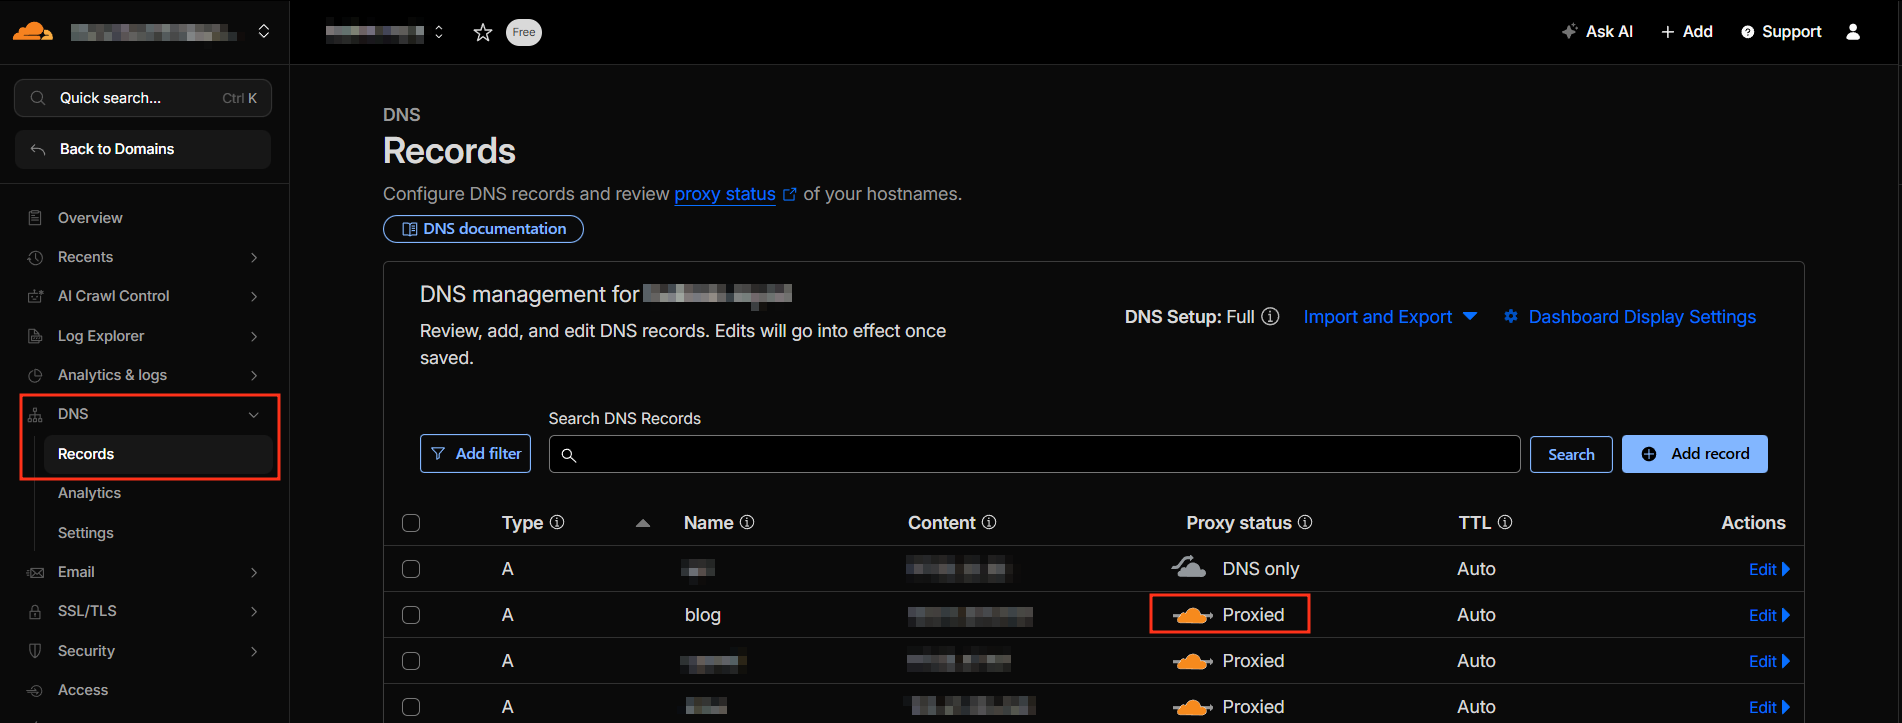Click the Access icon in sidebar
The height and width of the screenshot is (723, 1902).
click(x=35, y=690)
